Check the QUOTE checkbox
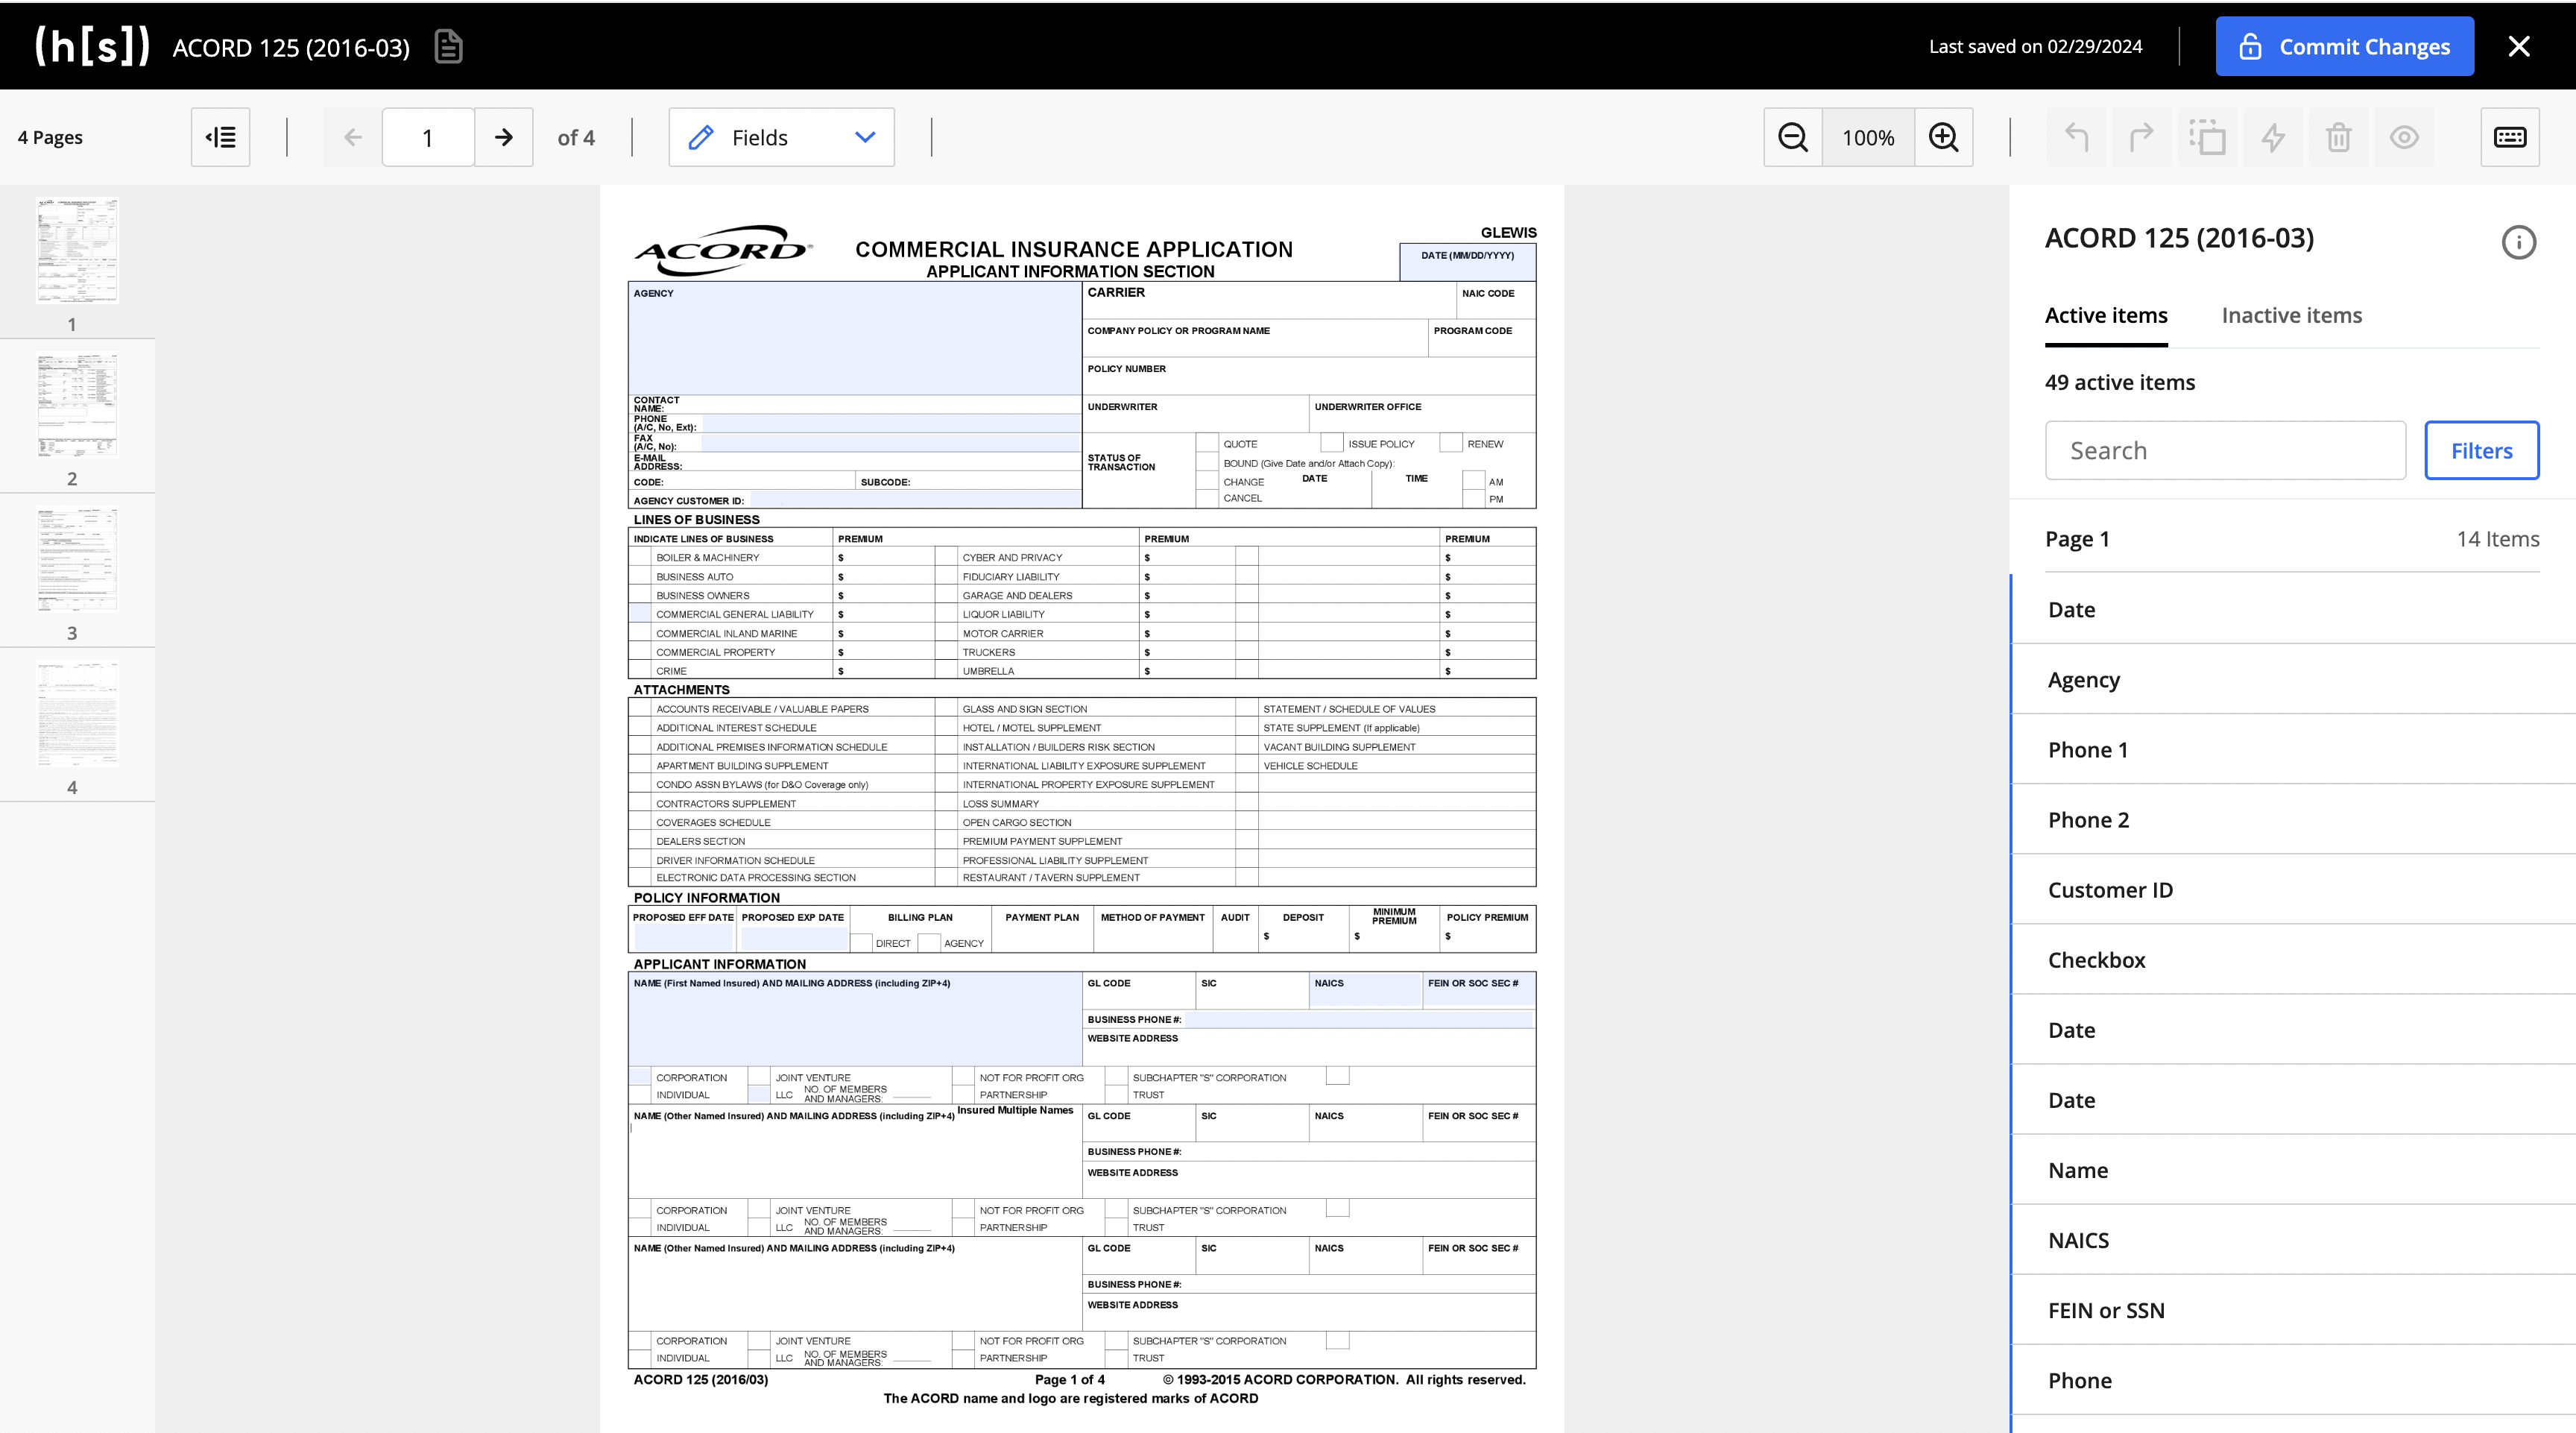Viewport: 2576px width, 1433px height. (x=1207, y=443)
